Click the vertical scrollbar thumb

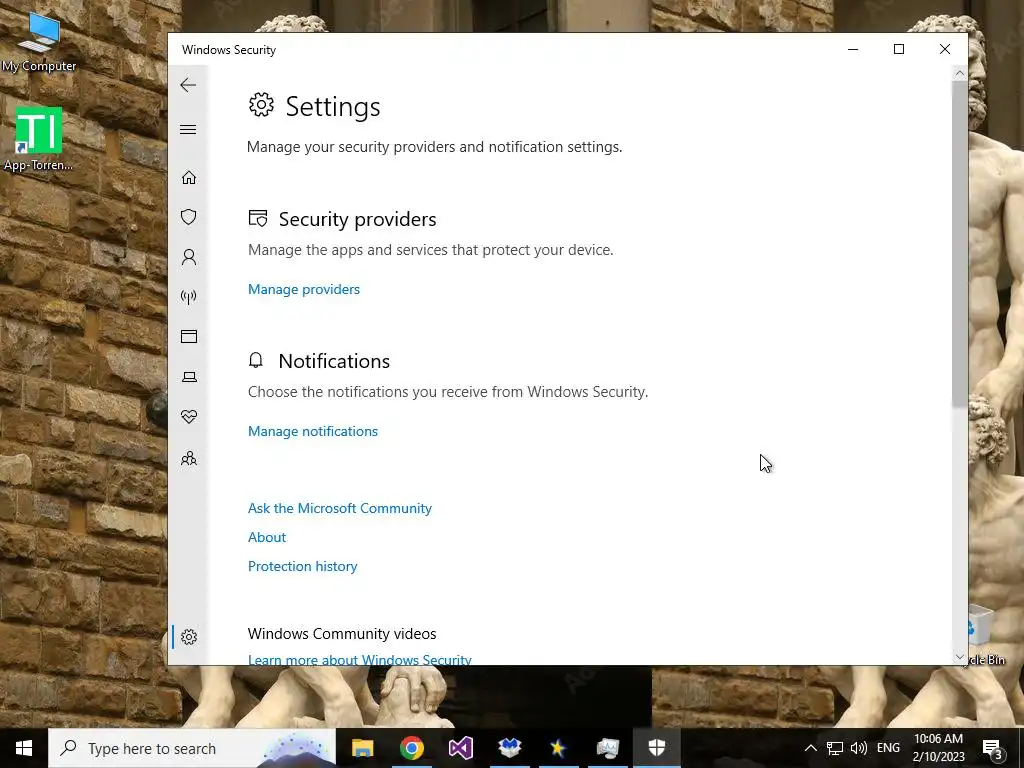pyautogui.click(x=959, y=245)
